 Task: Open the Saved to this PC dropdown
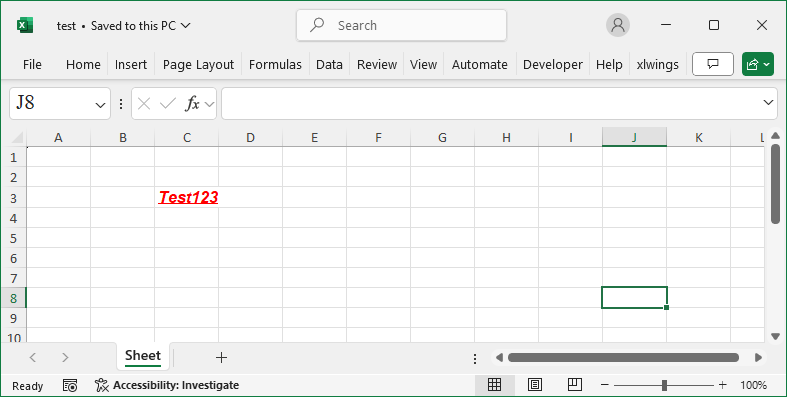click(185, 25)
